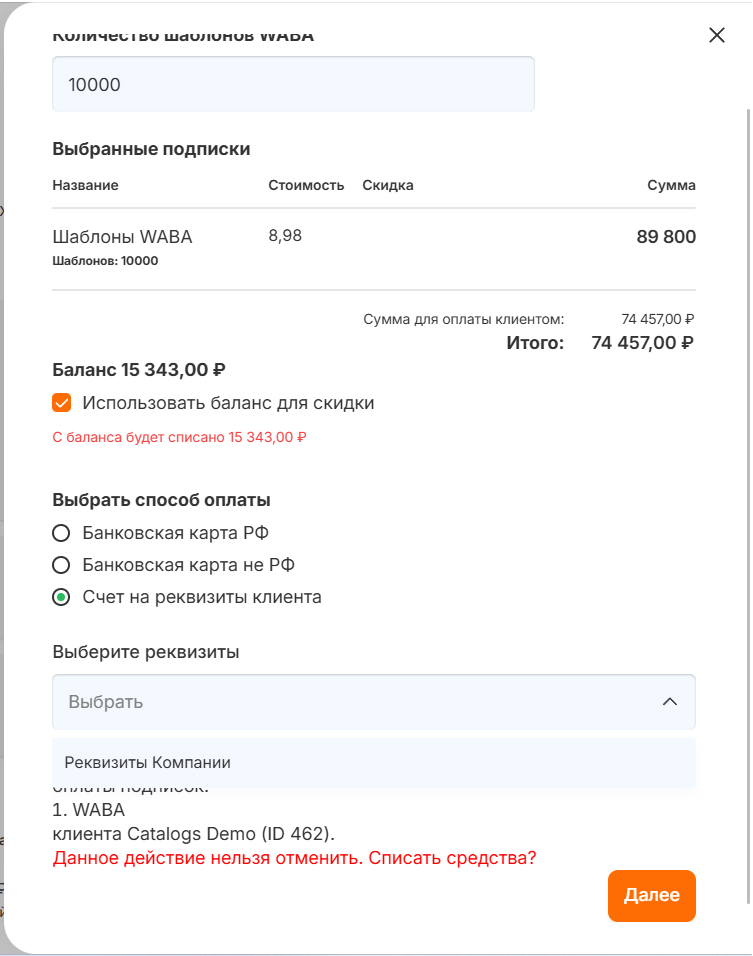Click the "Баланс 15 343,00 ₽" label
Screen dimensions: 753x956
coord(138,370)
